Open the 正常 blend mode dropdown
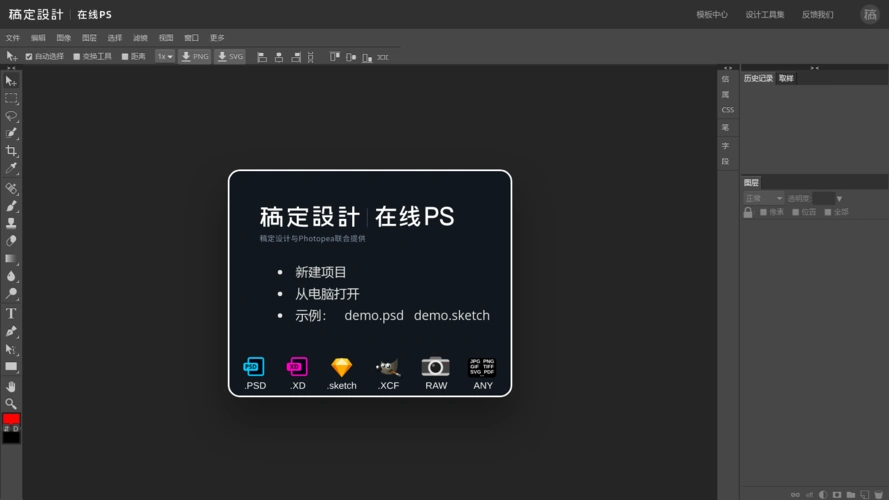Viewport: 889px width, 500px height. (763, 198)
